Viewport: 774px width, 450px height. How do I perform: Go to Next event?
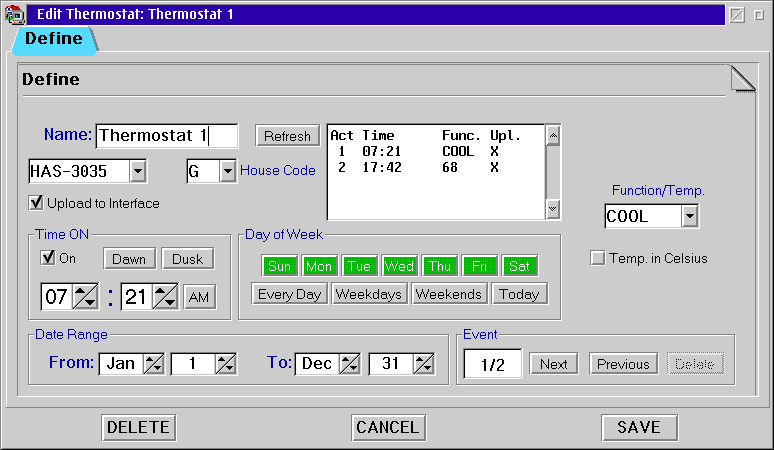[x=553, y=364]
